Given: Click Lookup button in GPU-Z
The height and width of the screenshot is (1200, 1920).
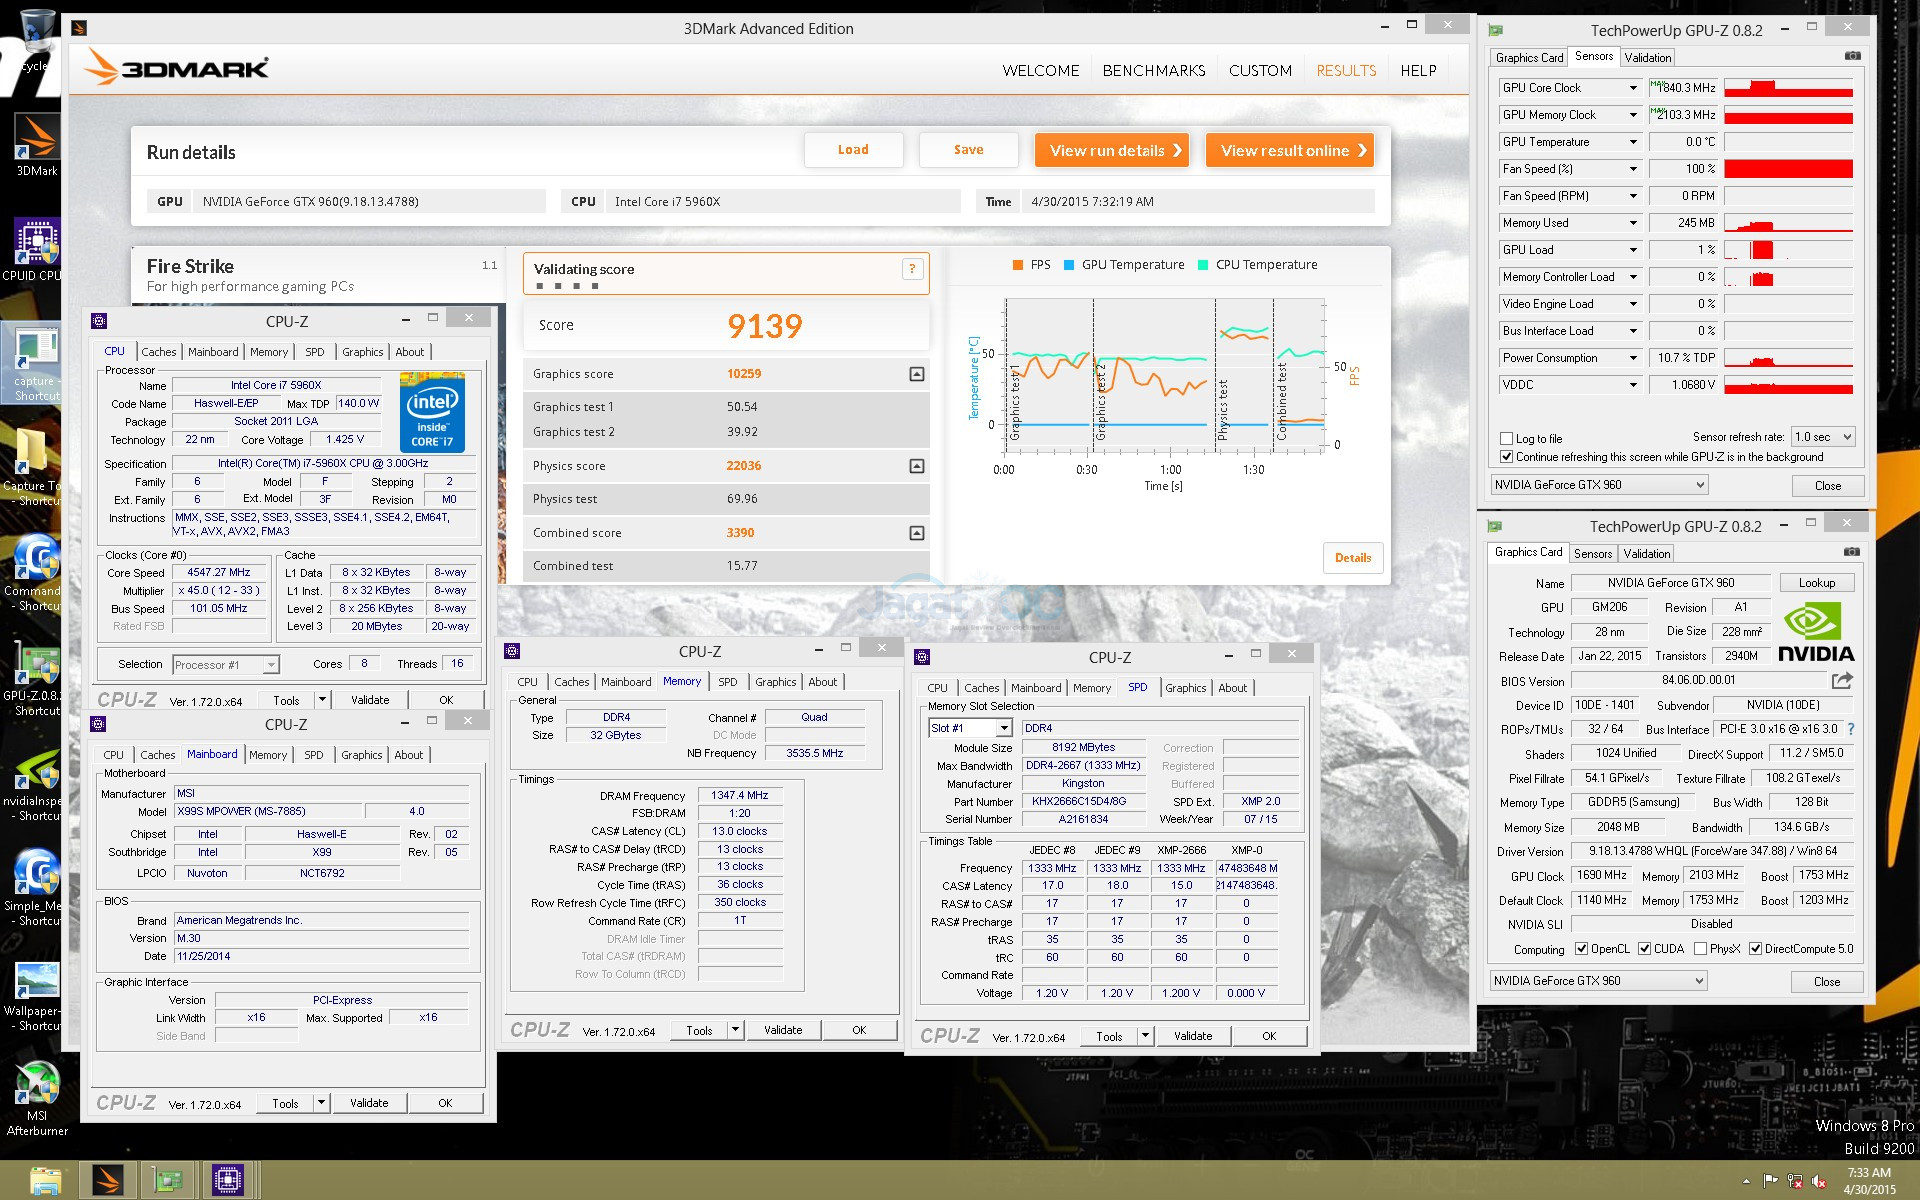Looking at the screenshot, I should [x=1816, y=583].
